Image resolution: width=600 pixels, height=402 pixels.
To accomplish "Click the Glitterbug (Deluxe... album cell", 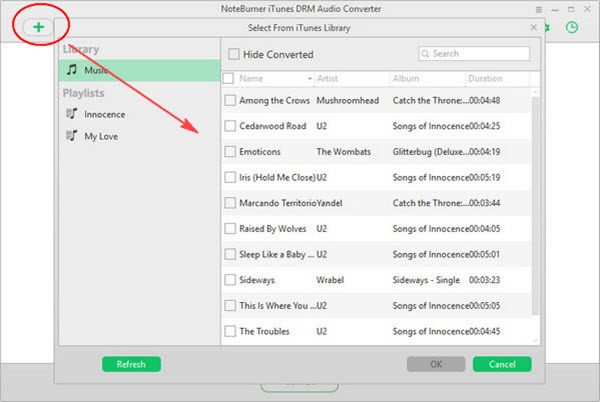I will (x=430, y=152).
